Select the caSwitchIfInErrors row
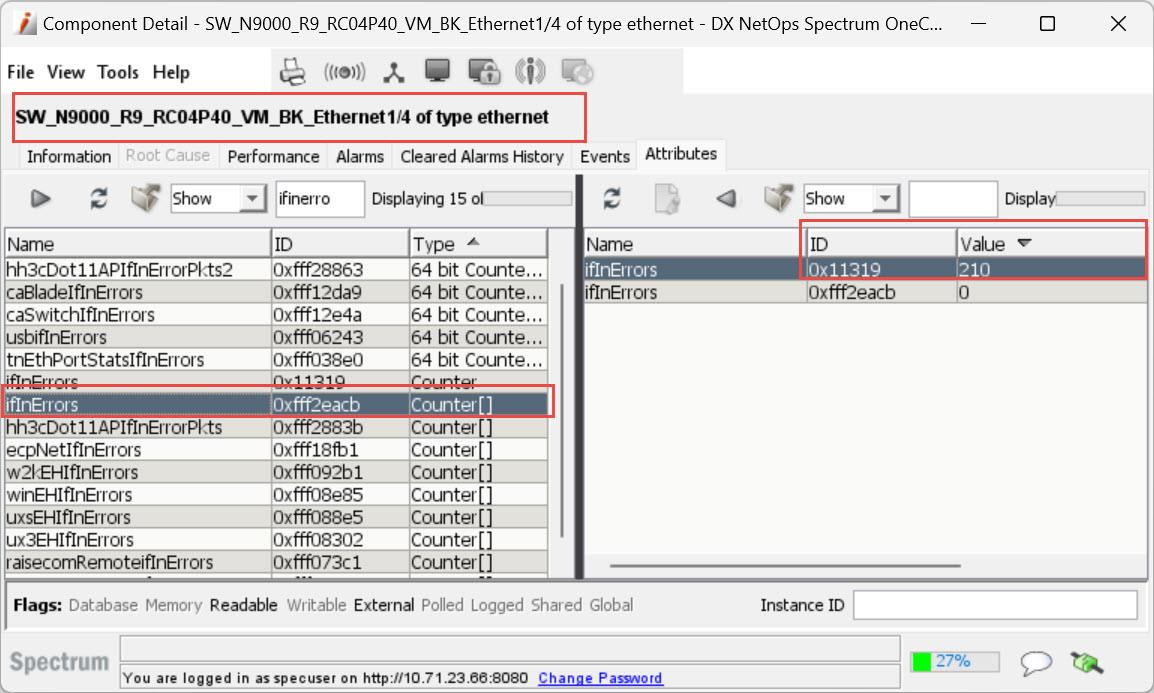Viewport: 1154px width, 693px height. click(x=276, y=315)
